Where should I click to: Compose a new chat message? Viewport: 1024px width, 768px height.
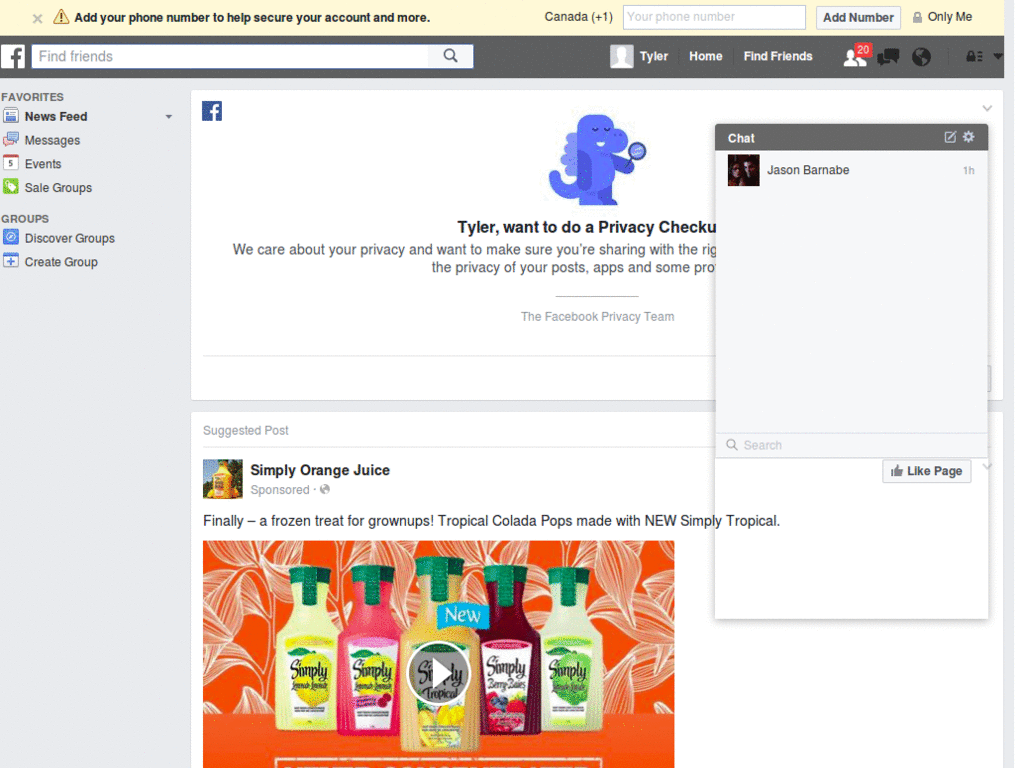point(948,137)
